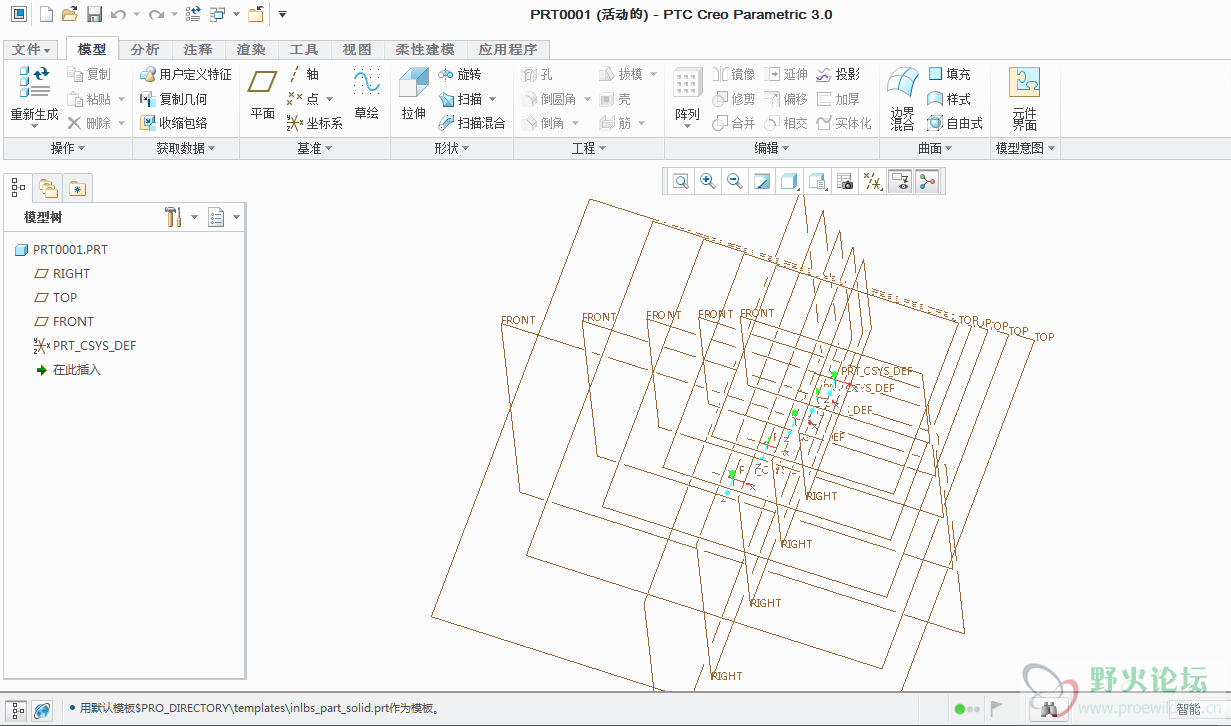
Task: Select the 坐标系 coordinate system tool
Action: (x=314, y=123)
